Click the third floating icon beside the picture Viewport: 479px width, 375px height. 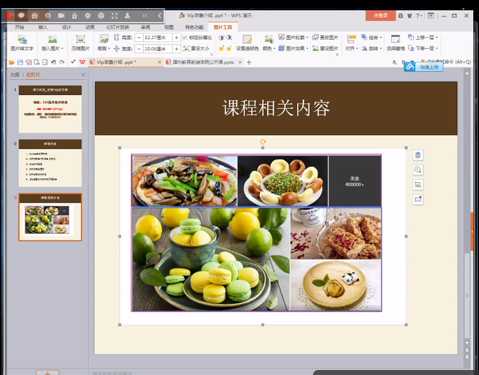tap(418, 184)
